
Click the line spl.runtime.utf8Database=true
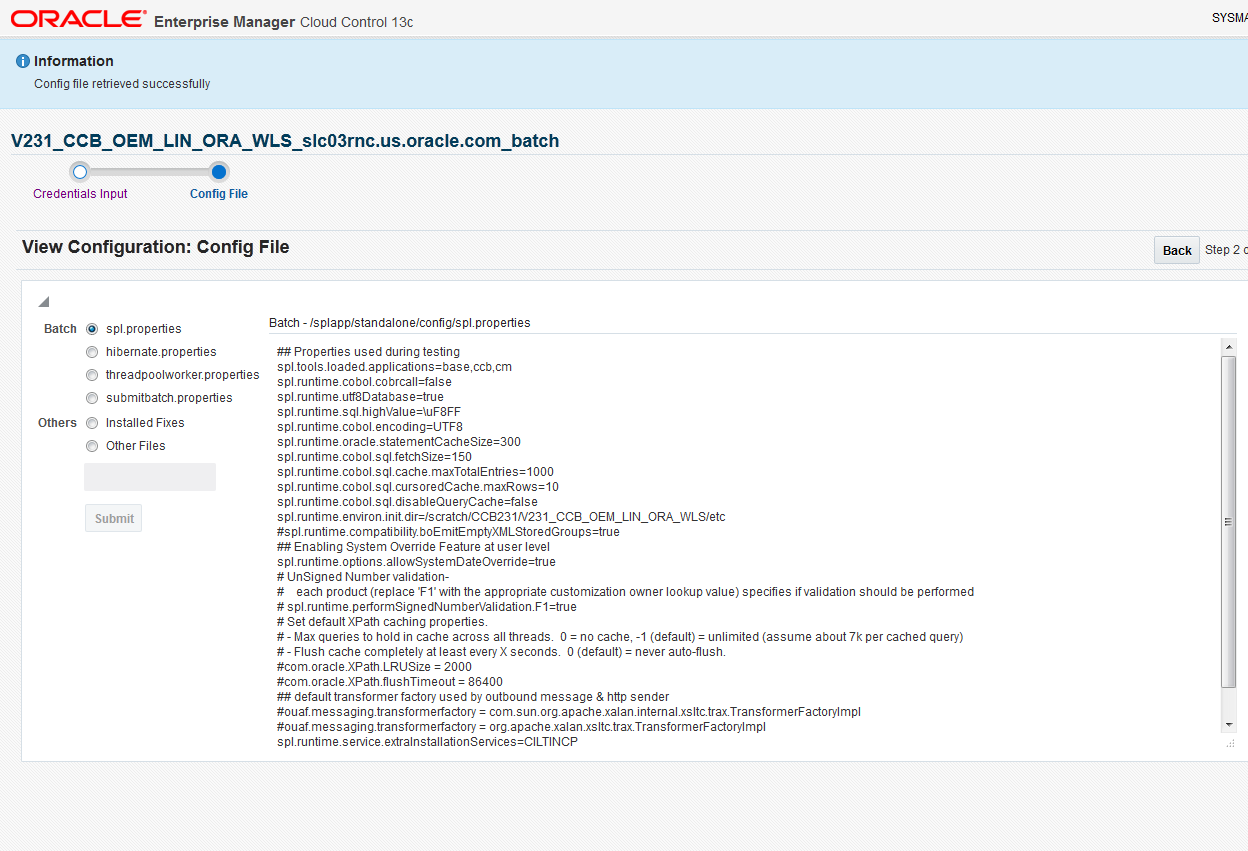pyautogui.click(x=360, y=397)
